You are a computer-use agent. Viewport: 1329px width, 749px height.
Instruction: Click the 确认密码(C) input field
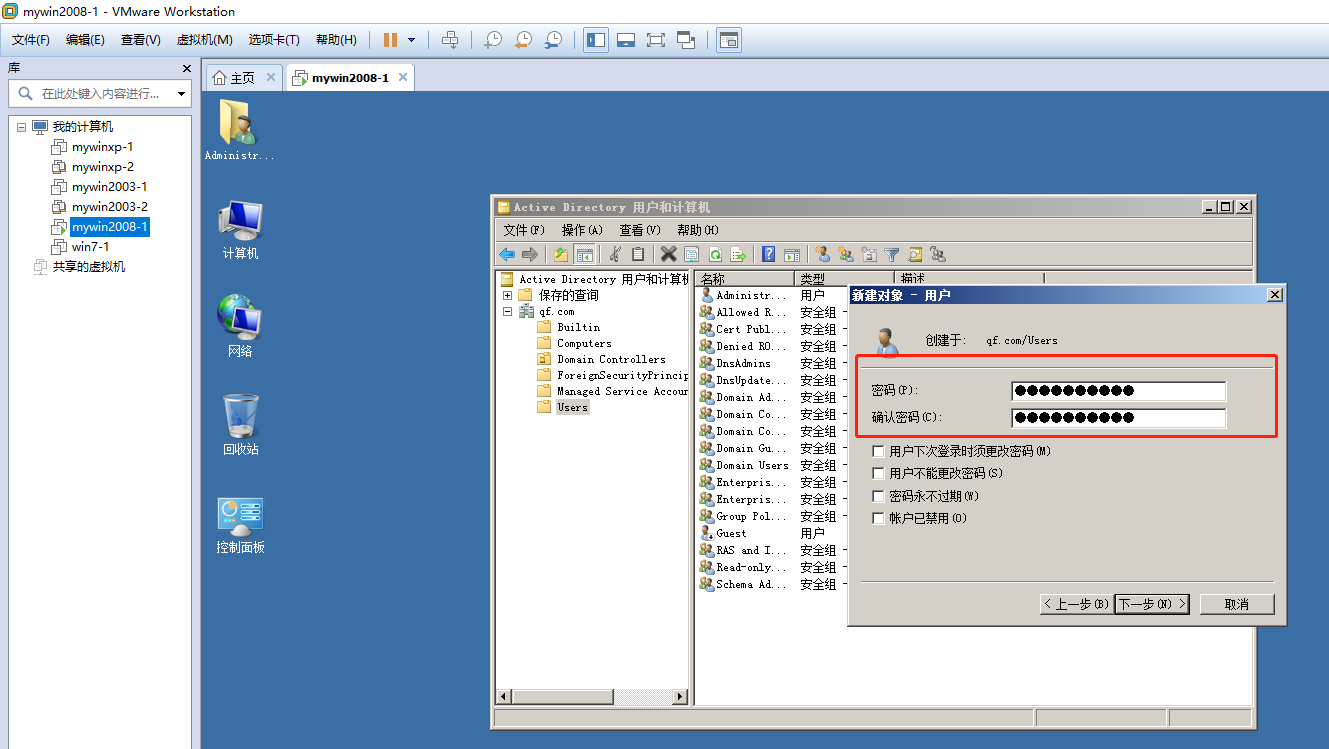tap(1118, 418)
